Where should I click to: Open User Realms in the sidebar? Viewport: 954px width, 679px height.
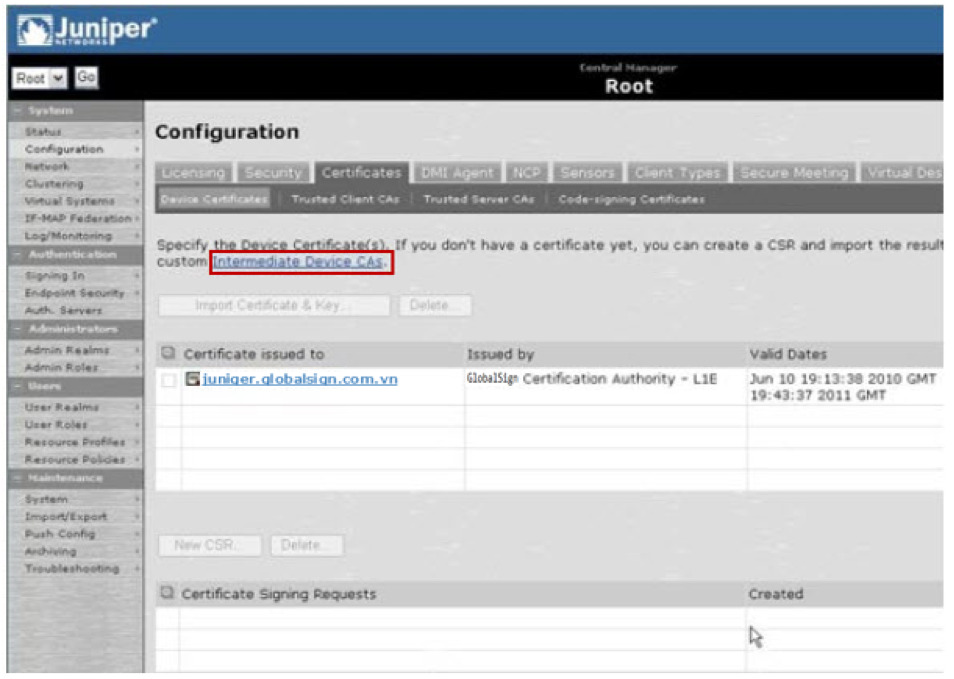point(62,407)
